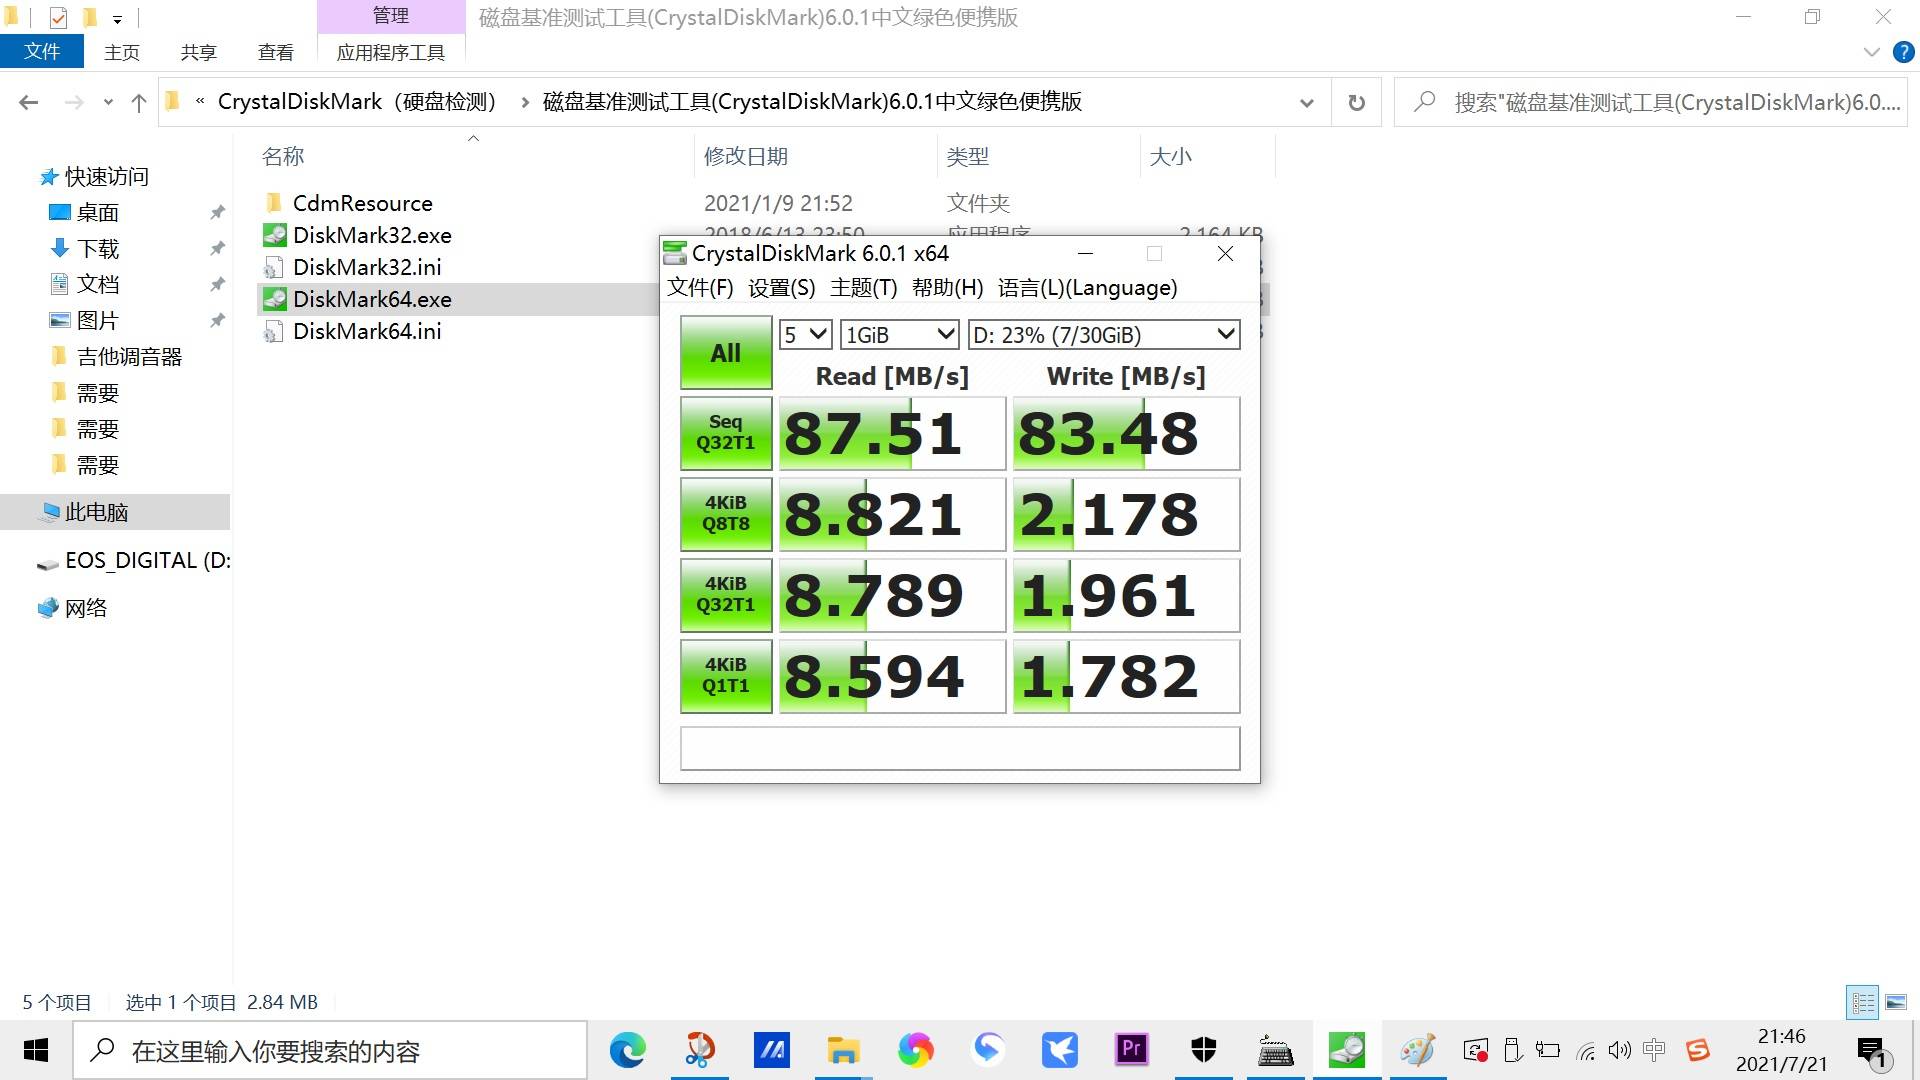Open the D: drive selection dropdown
This screenshot has width=1920, height=1080.
tap(1104, 335)
